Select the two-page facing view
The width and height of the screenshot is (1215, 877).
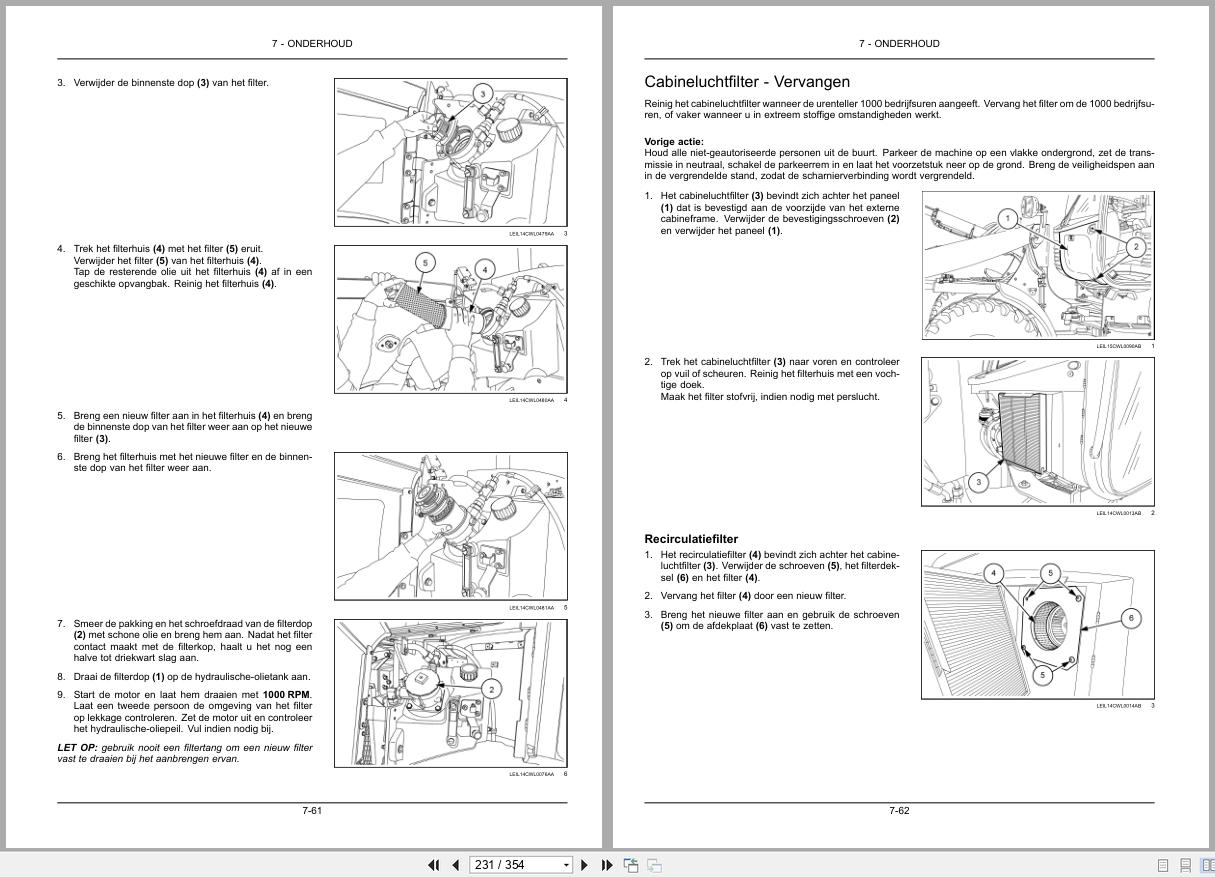click(x=1207, y=866)
